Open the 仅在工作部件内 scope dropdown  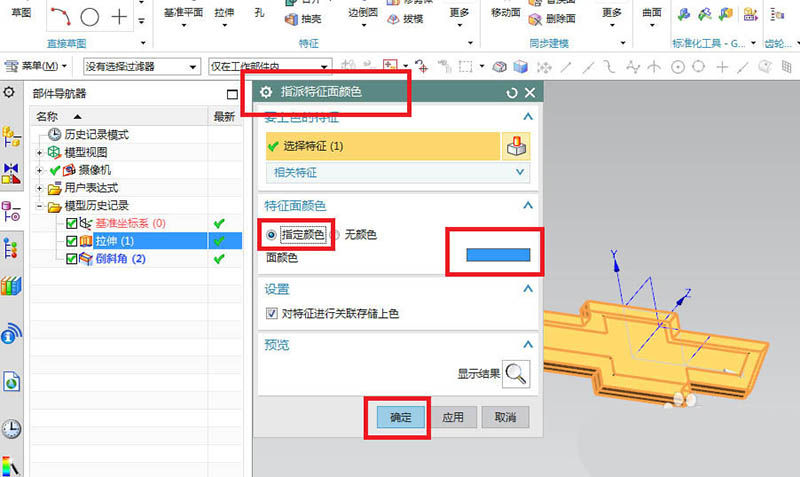point(270,66)
